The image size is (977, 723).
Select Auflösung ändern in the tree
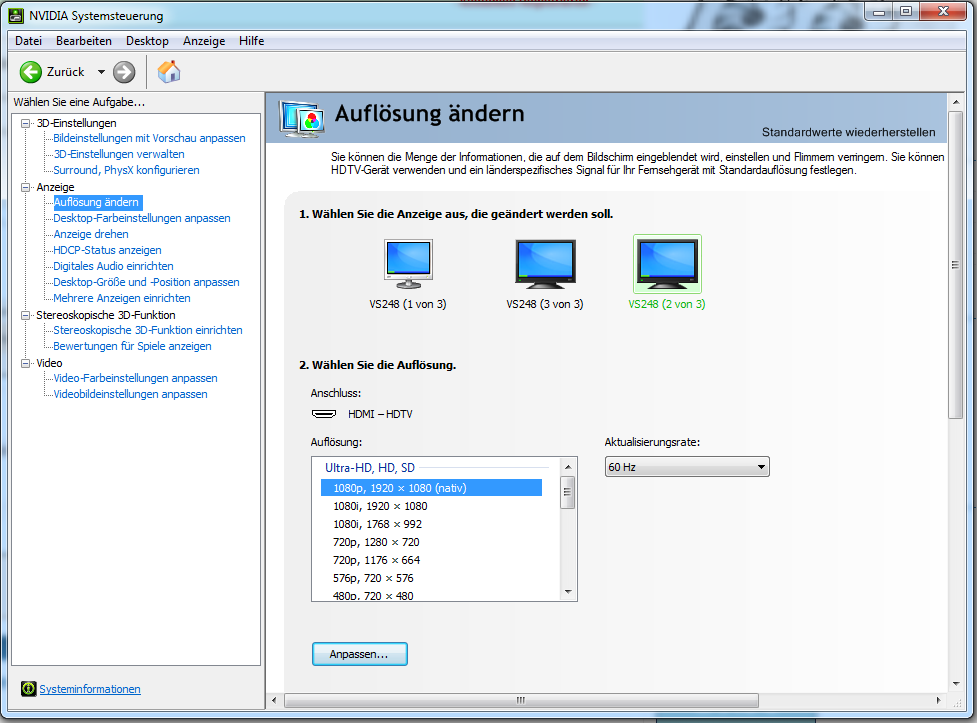coord(97,203)
